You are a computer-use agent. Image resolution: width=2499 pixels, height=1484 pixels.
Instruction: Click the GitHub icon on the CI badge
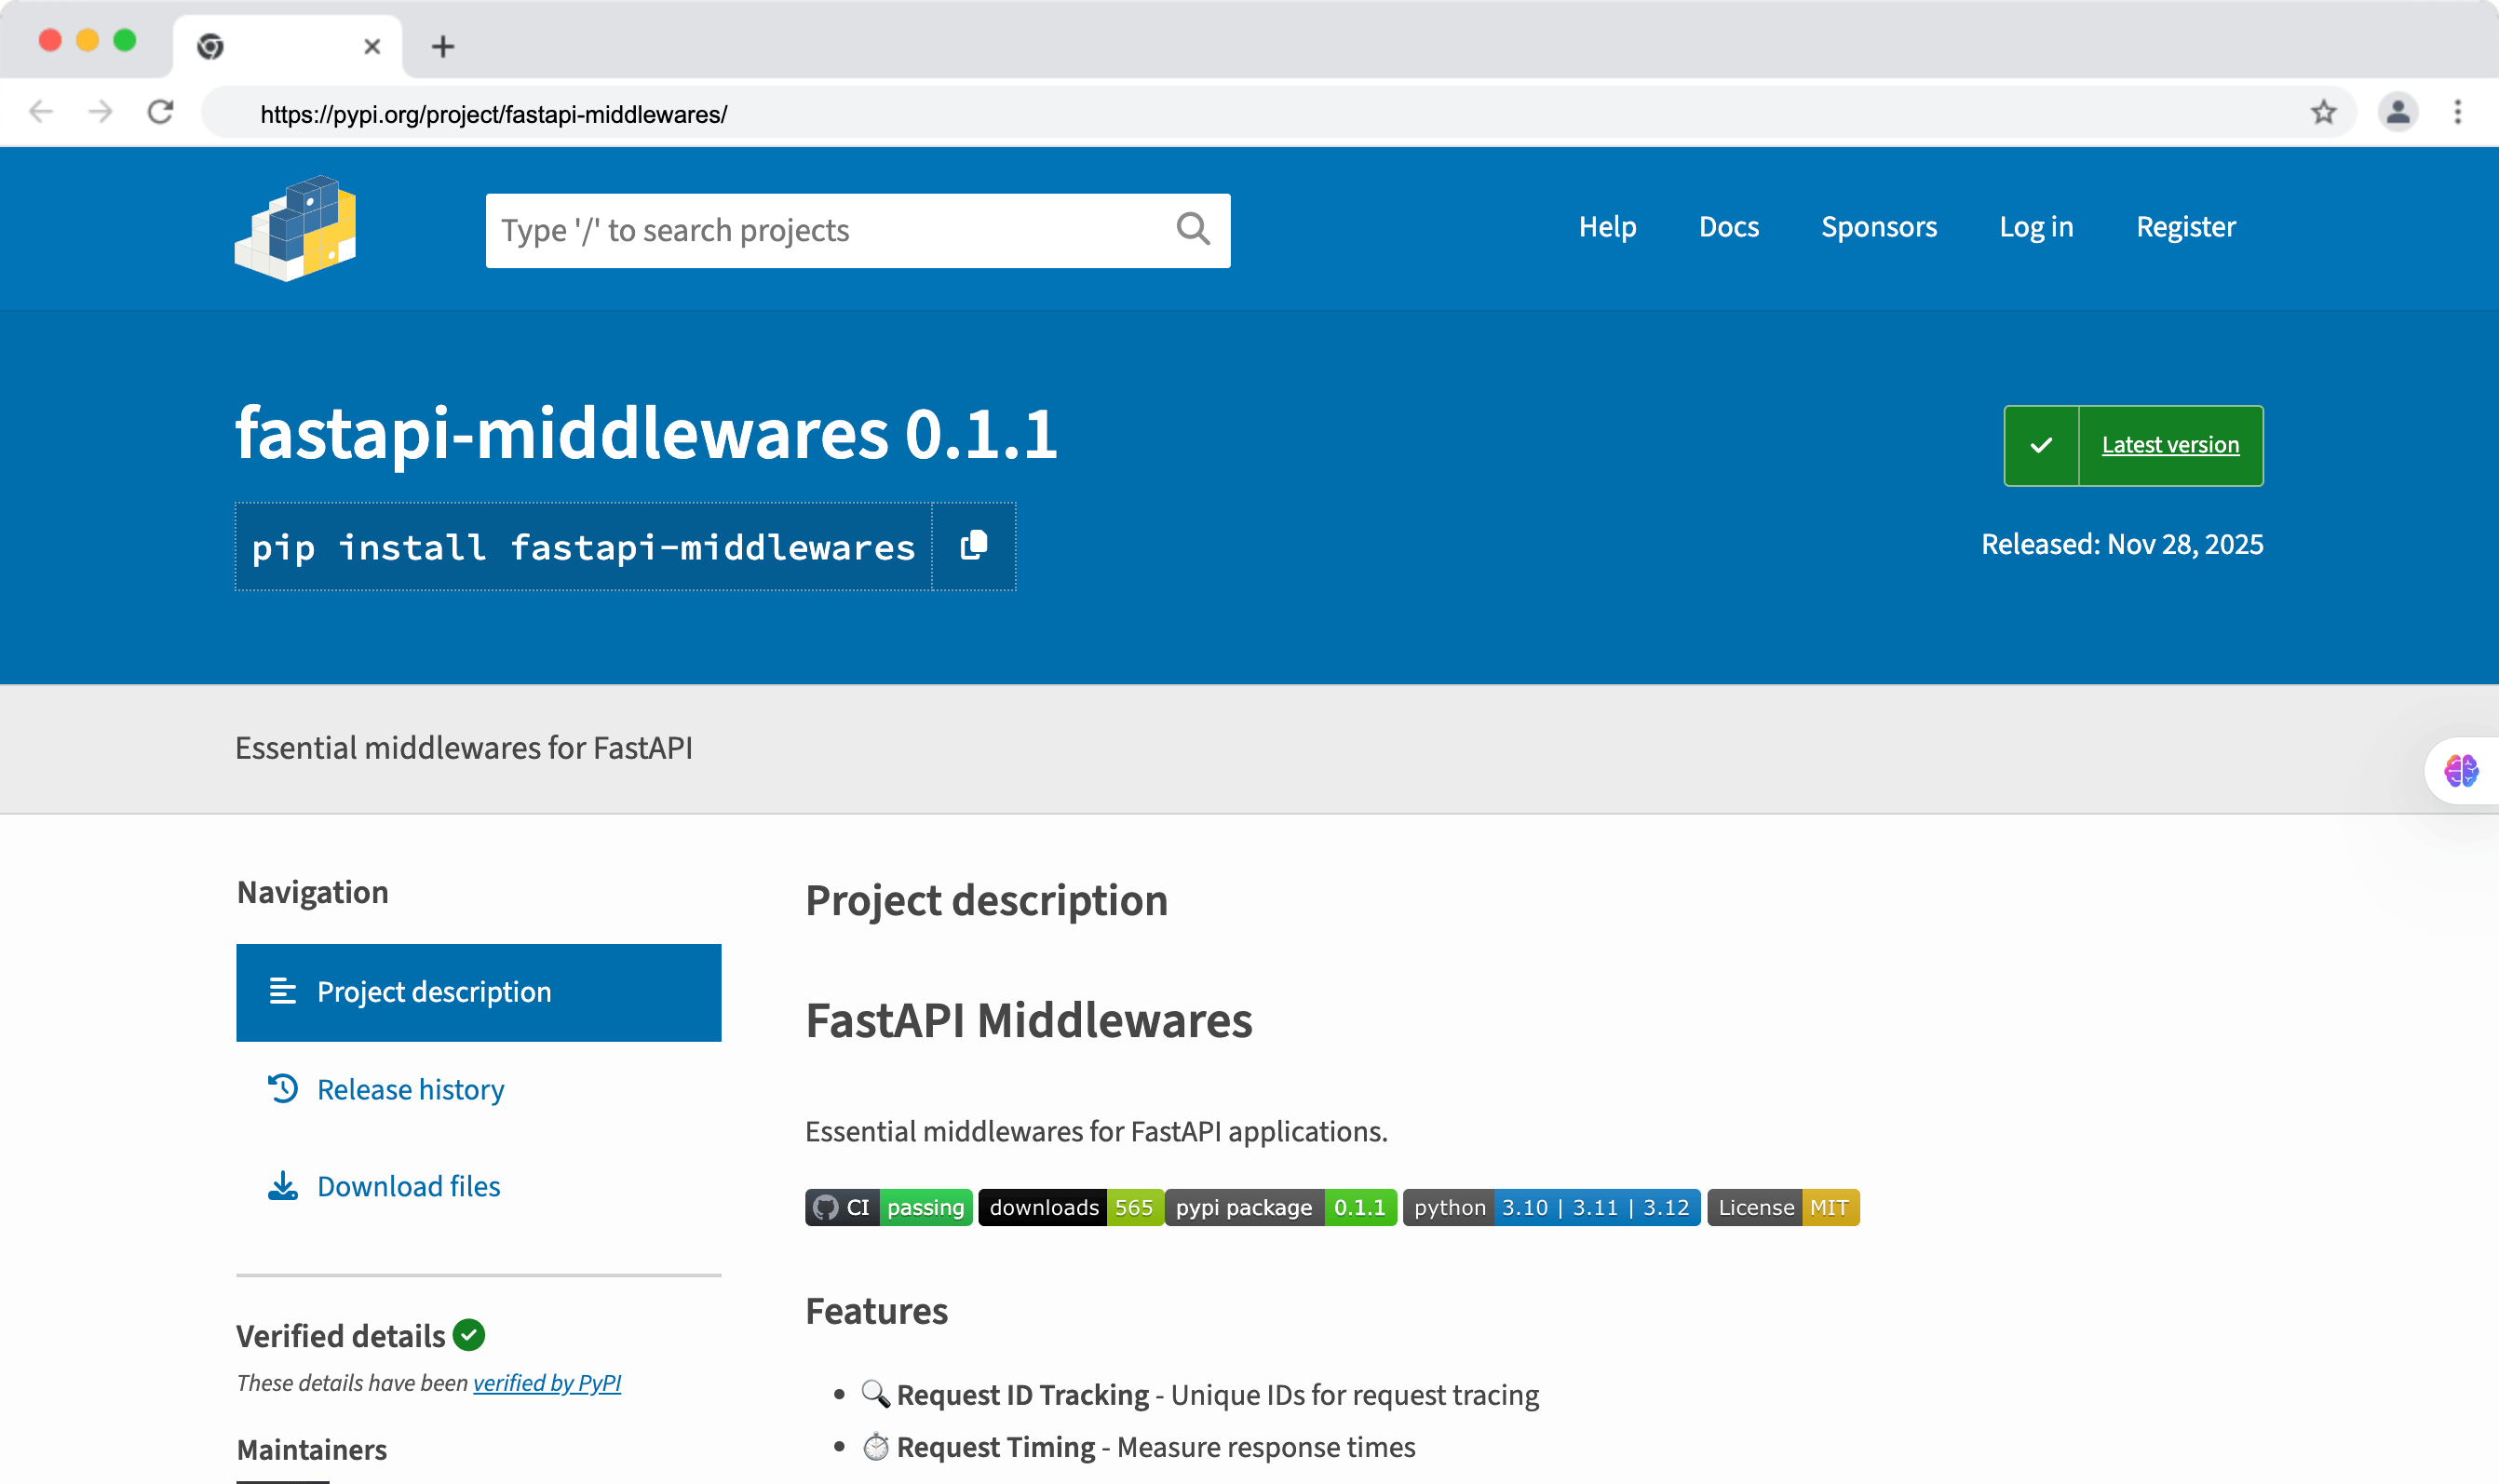826,1207
